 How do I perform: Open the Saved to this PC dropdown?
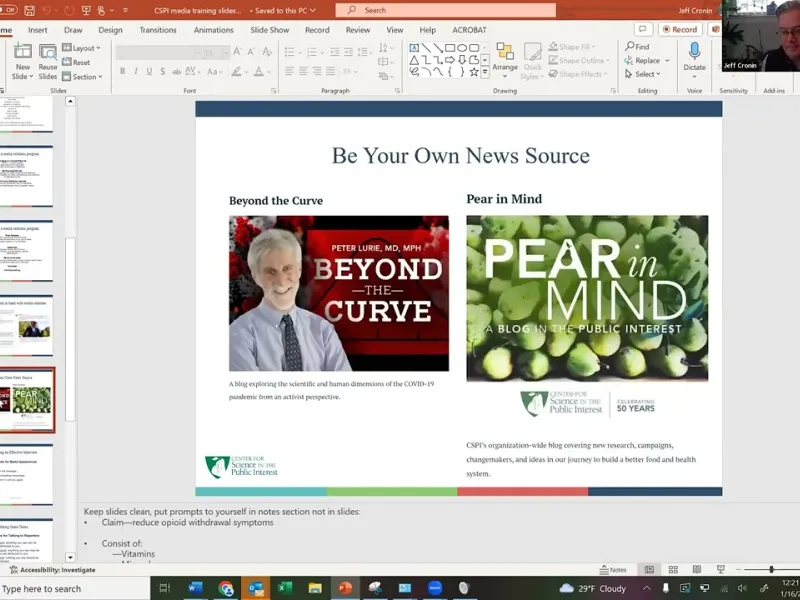(285, 10)
